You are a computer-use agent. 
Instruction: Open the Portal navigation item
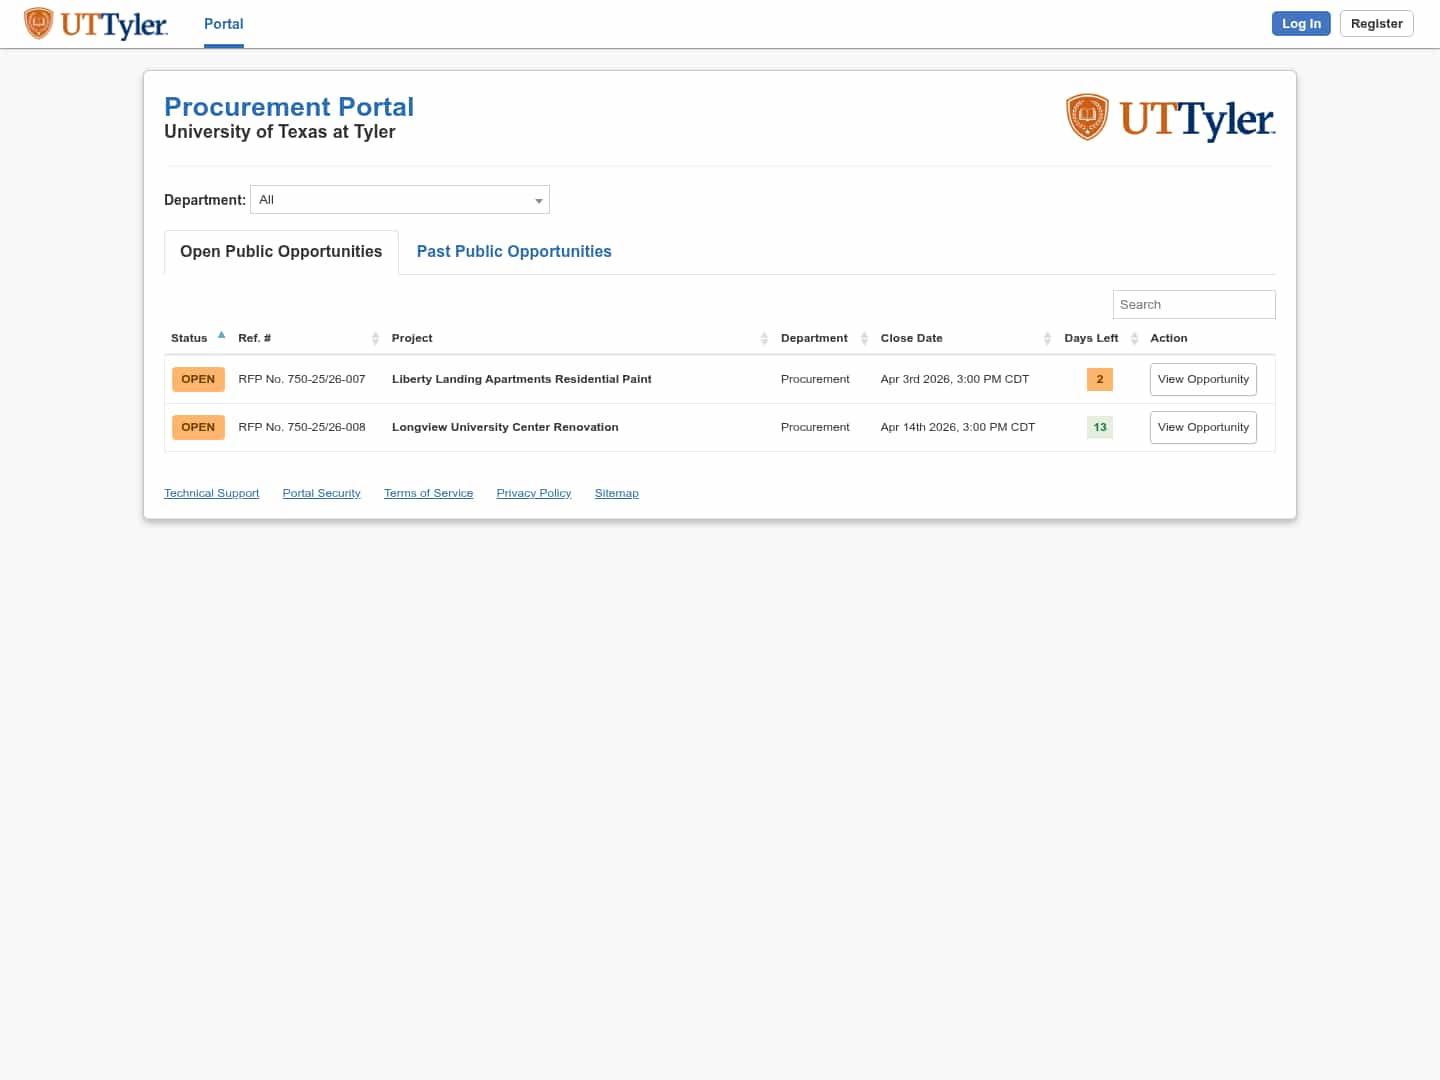click(x=224, y=24)
